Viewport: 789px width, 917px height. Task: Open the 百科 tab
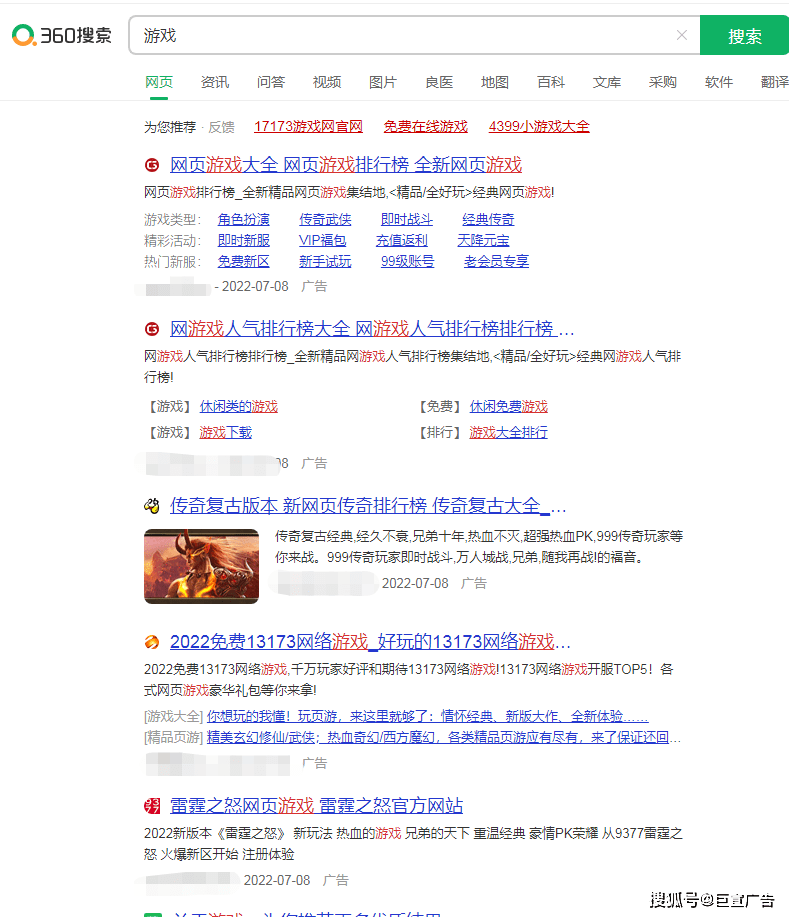tap(551, 82)
